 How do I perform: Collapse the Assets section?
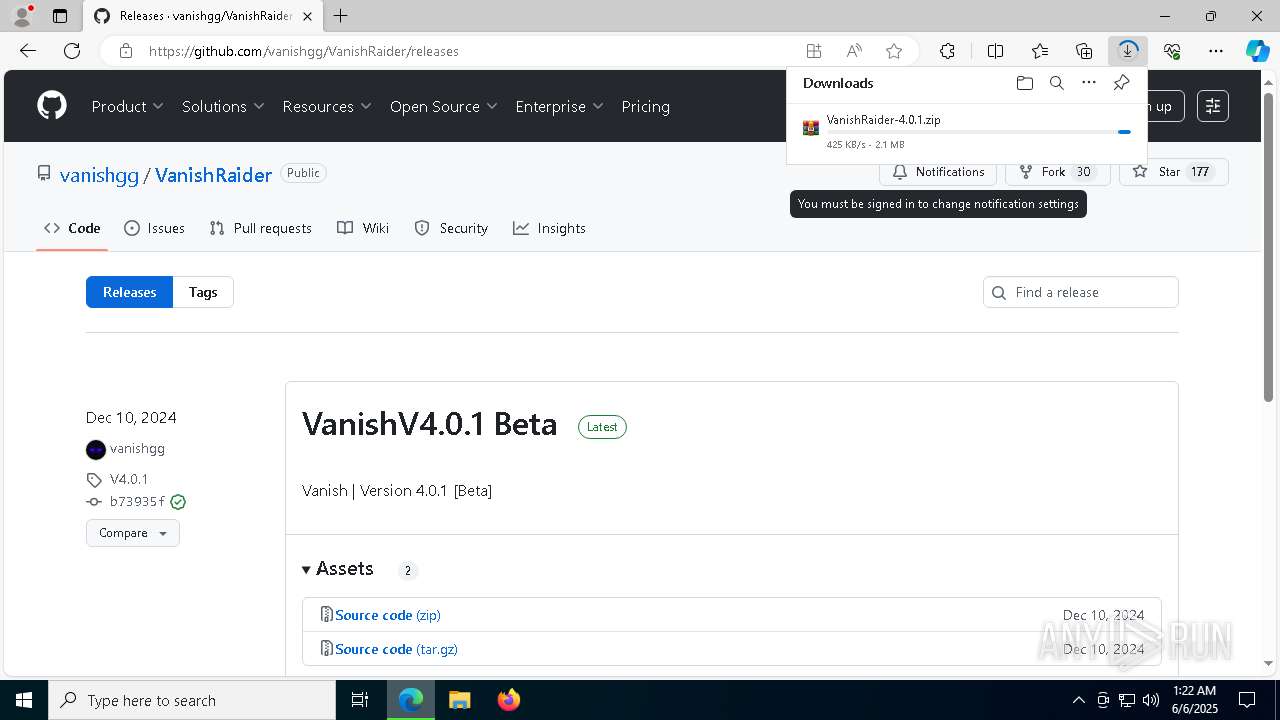[338, 569]
